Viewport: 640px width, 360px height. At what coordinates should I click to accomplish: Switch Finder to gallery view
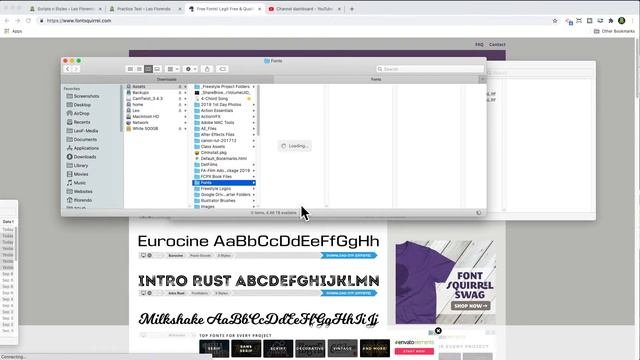coord(157,69)
